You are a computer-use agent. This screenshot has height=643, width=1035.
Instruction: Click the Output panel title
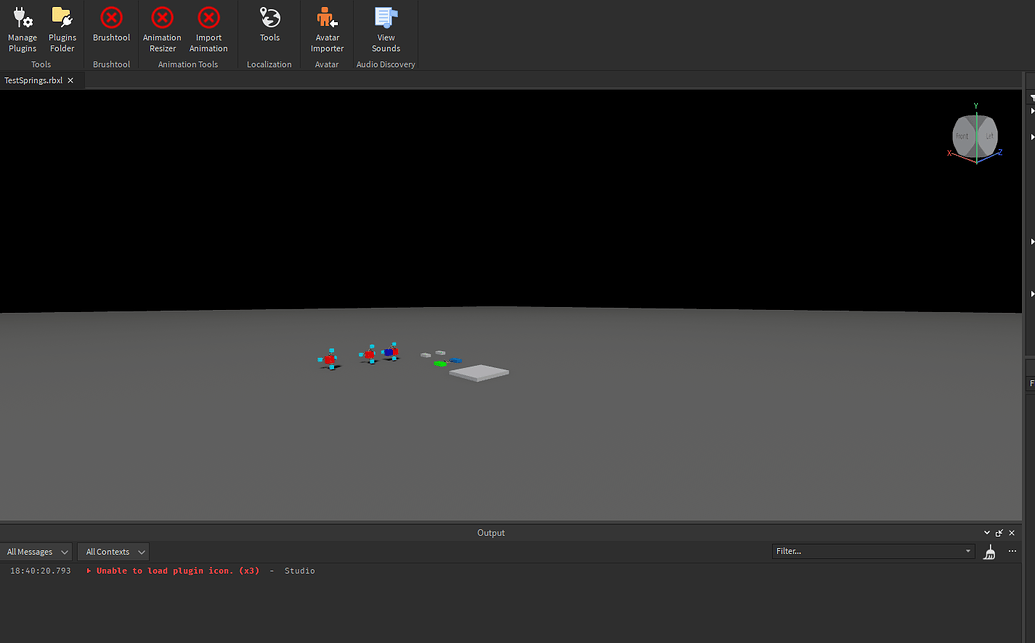490,533
